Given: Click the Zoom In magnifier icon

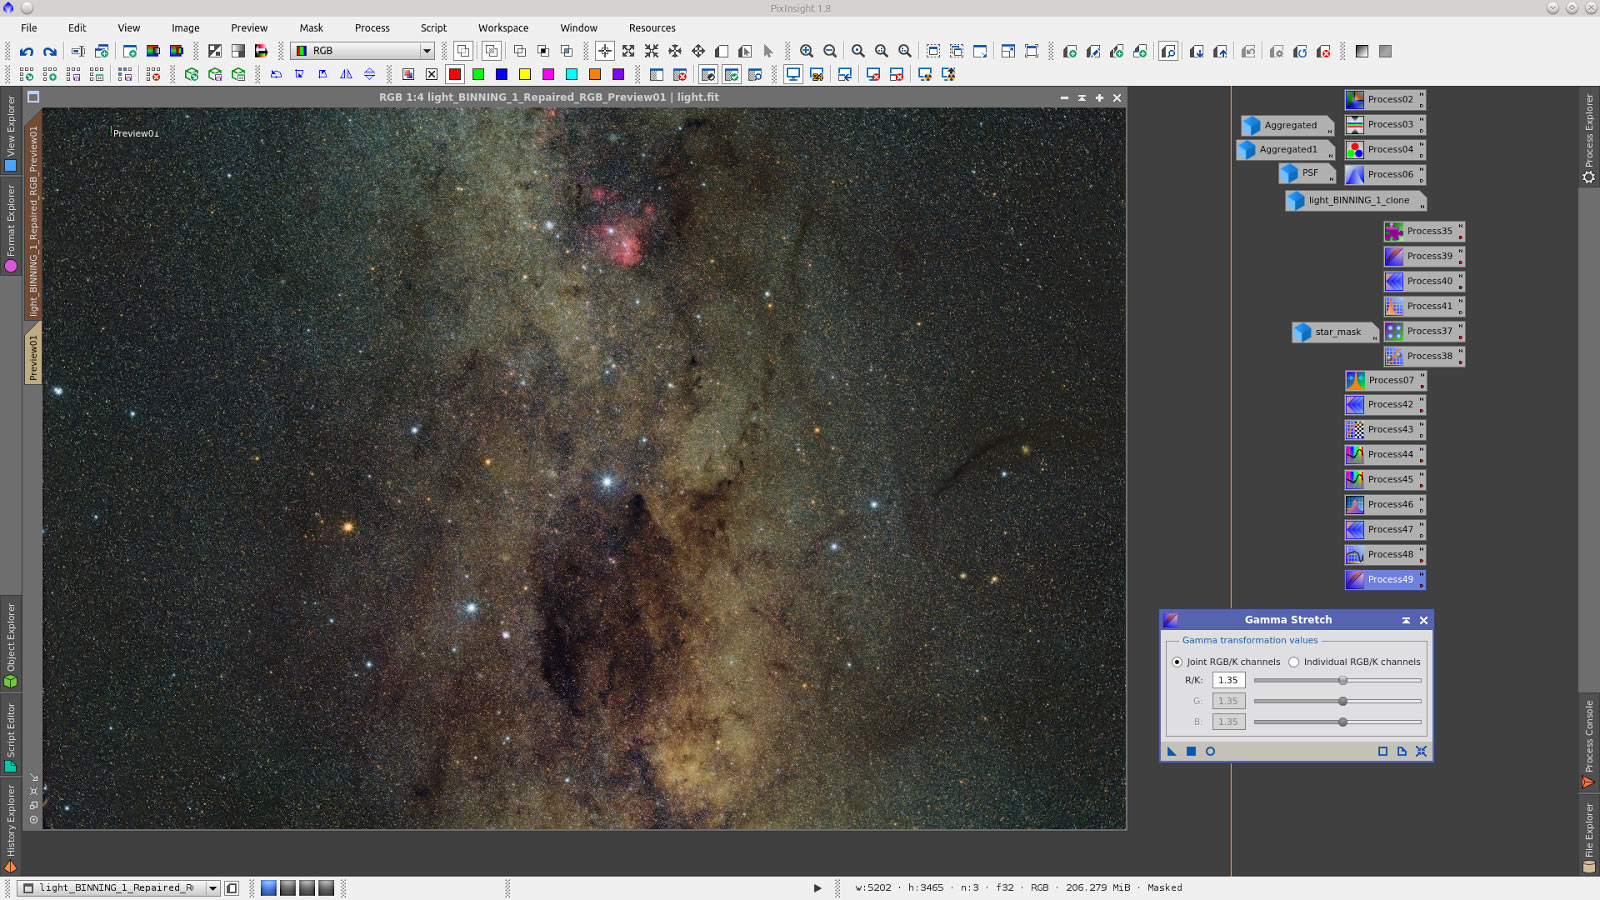Looking at the screenshot, I should click(806, 51).
